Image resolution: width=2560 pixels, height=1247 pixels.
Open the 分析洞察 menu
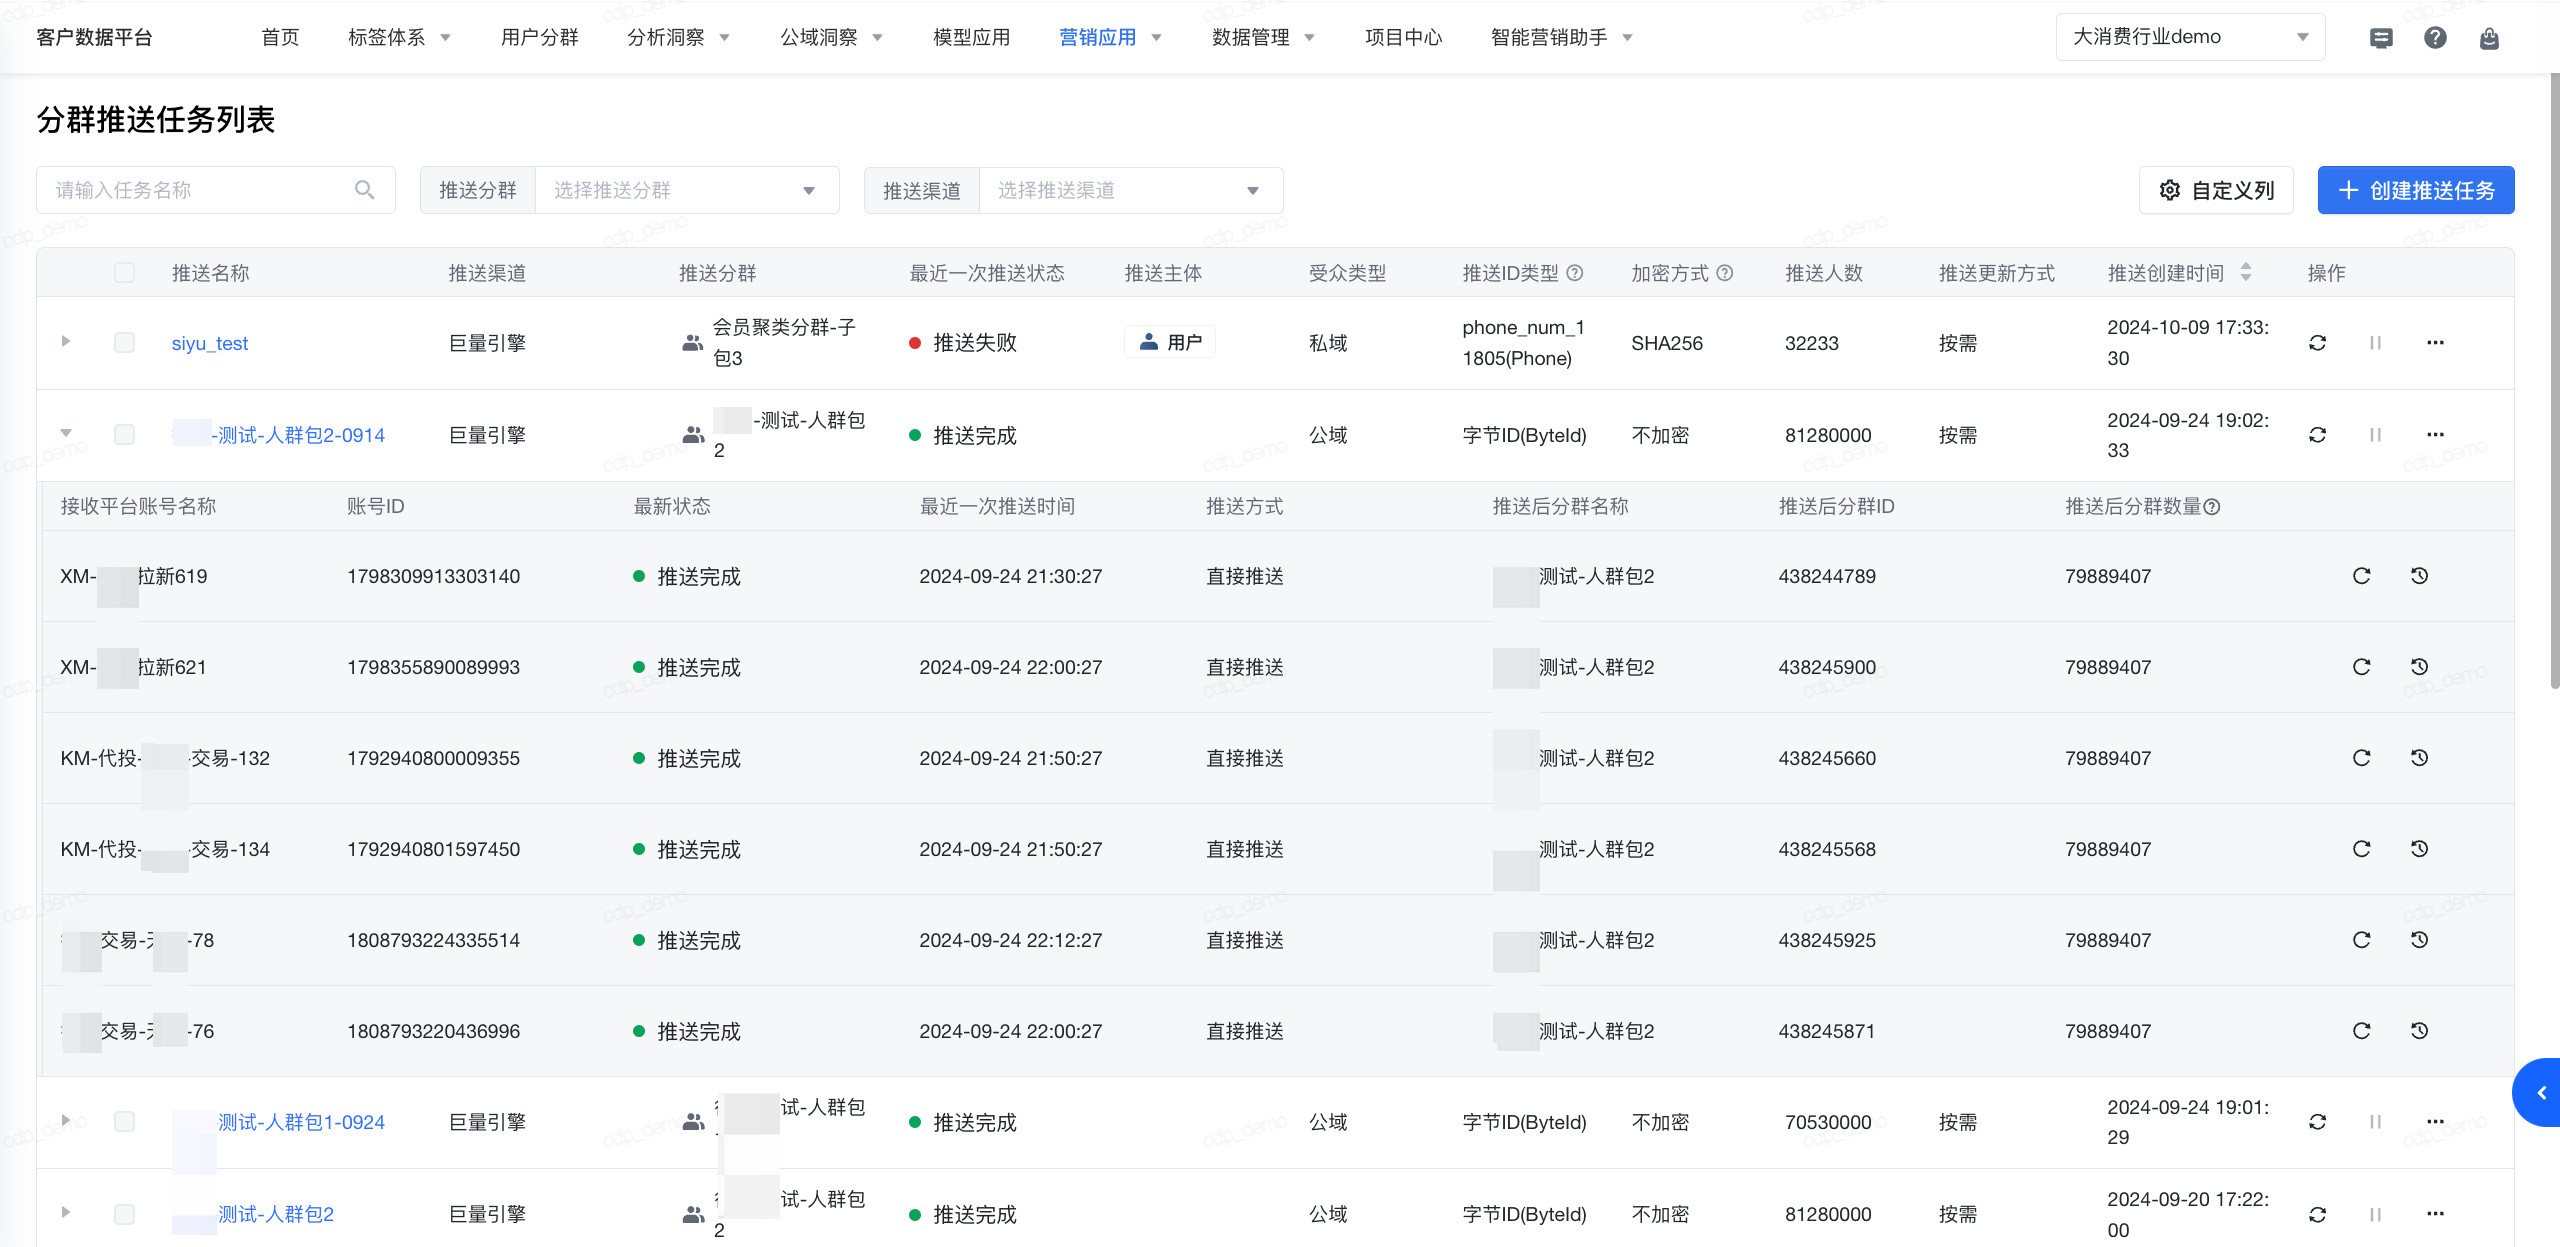(678, 38)
